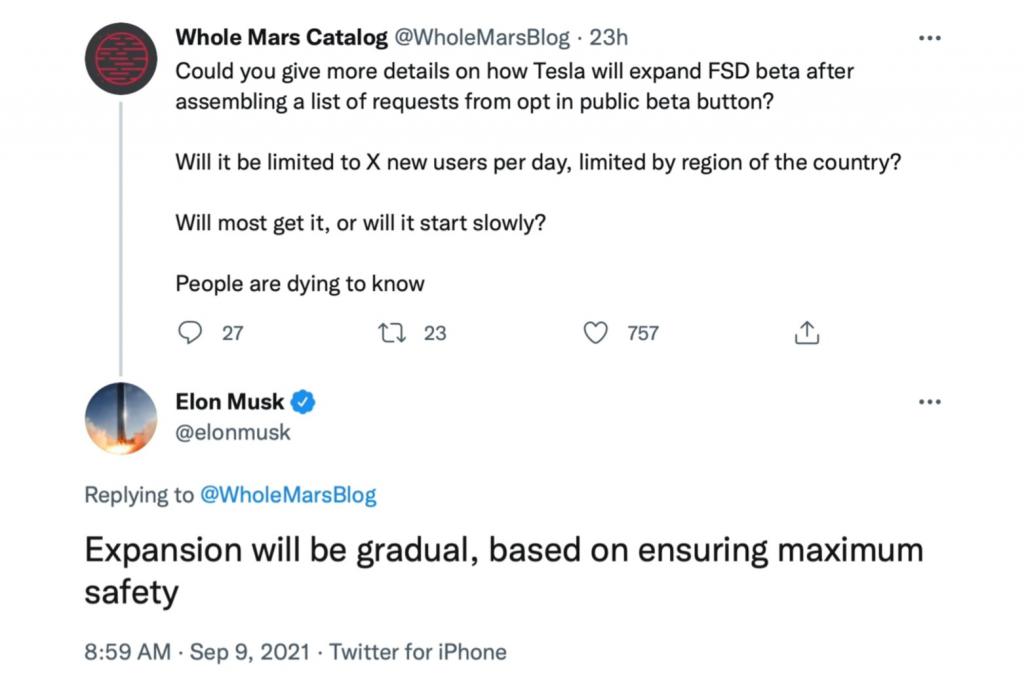Open the Elon Musk display name
Screen dimensions: 1024x688
230,402
